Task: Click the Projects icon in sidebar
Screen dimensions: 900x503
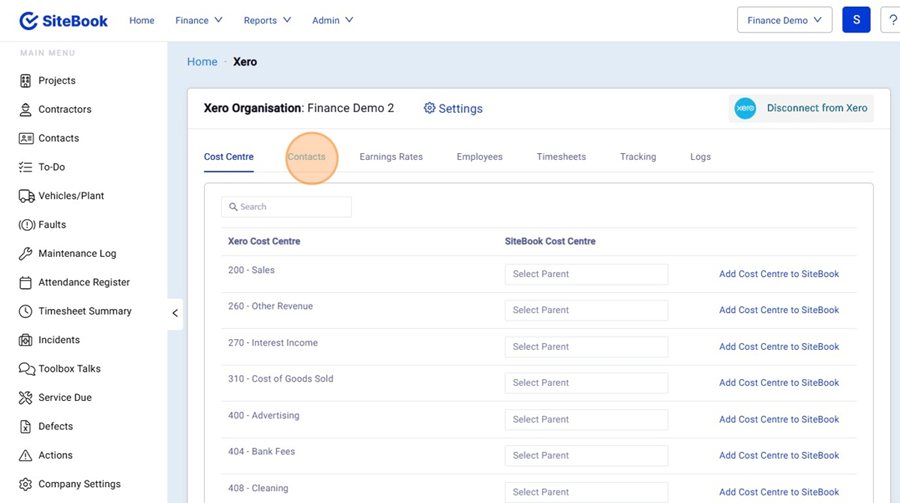Action: (26, 81)
